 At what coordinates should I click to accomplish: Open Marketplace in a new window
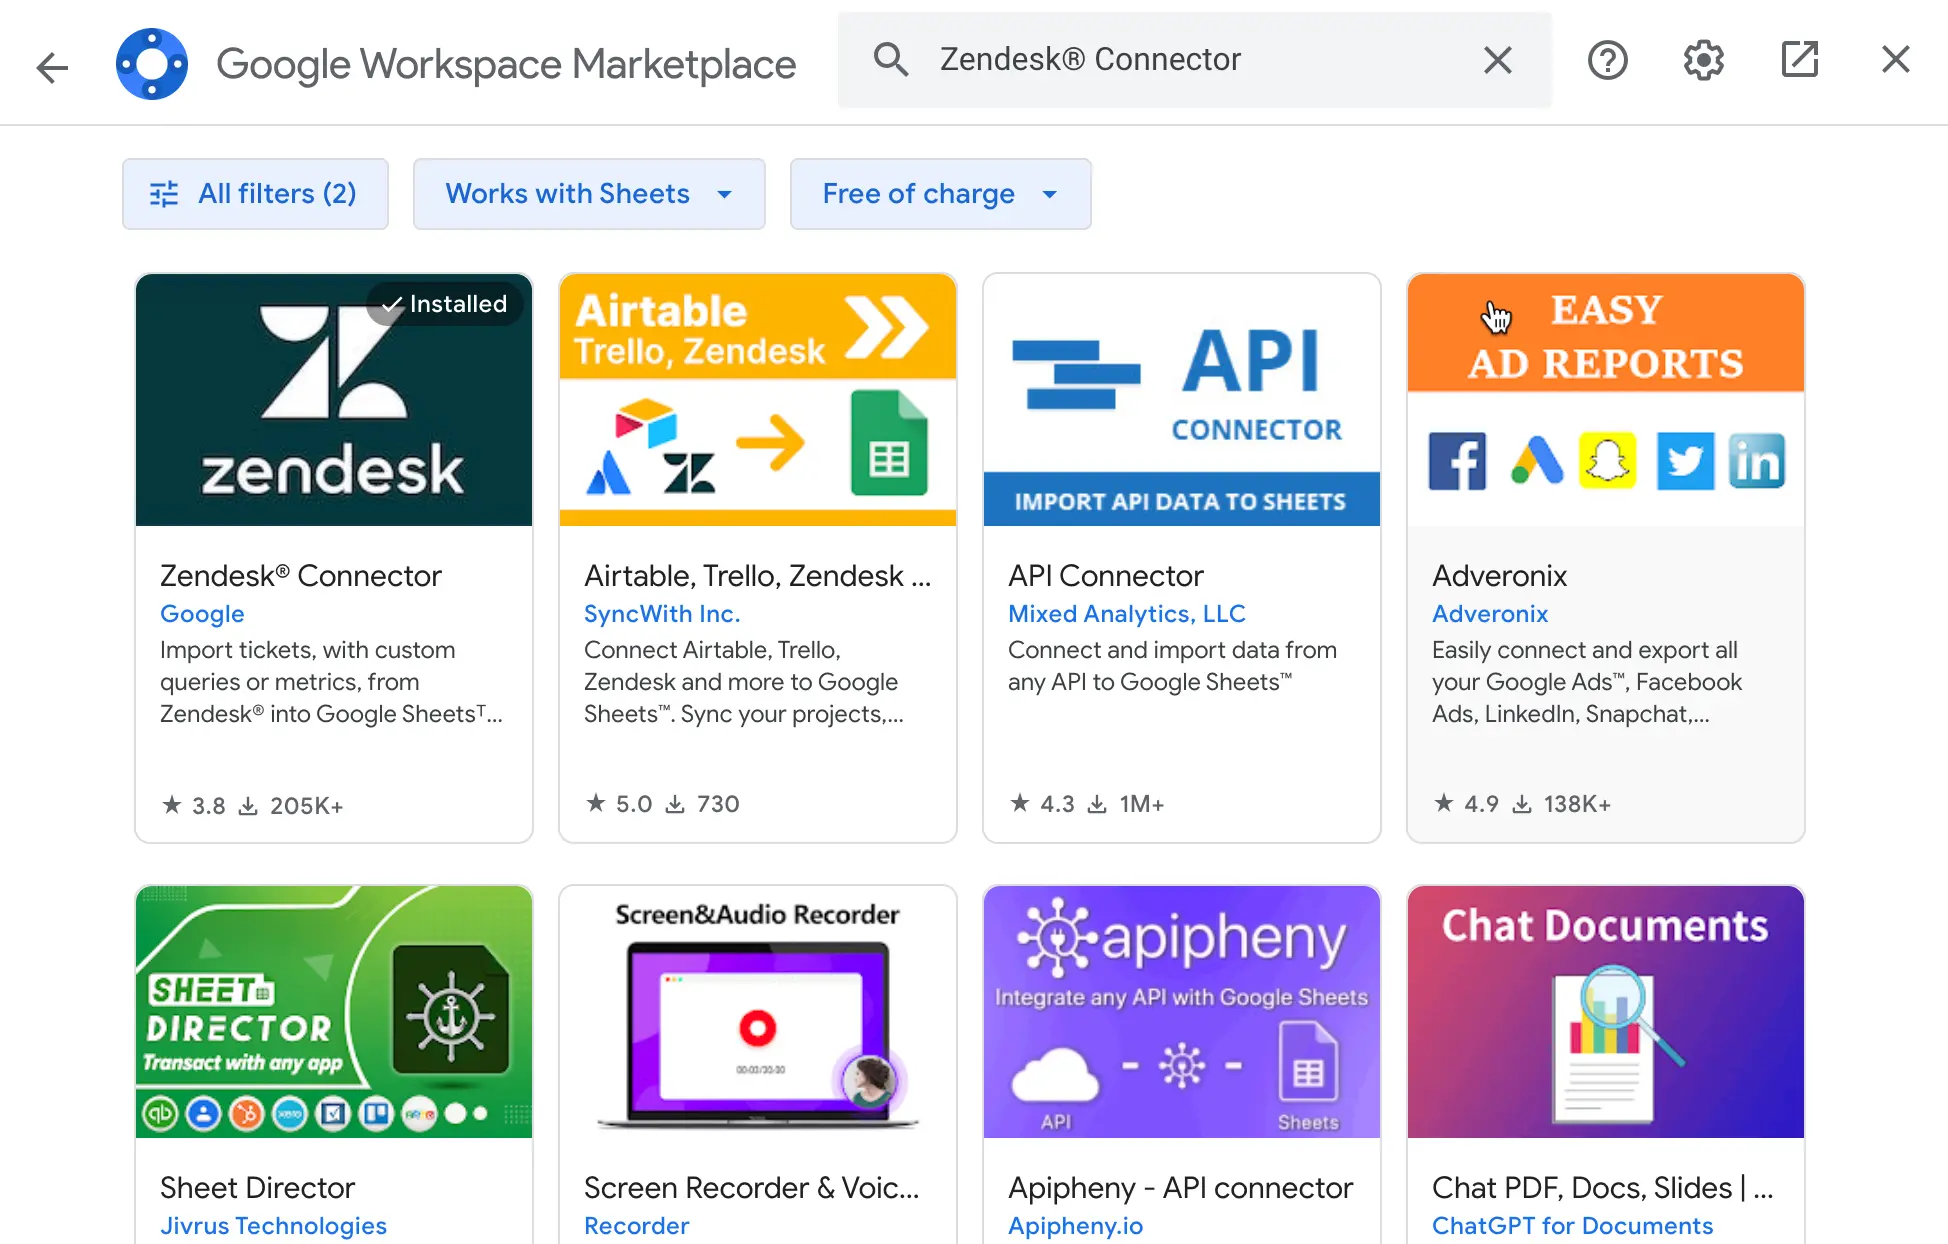click(1799, 60)
